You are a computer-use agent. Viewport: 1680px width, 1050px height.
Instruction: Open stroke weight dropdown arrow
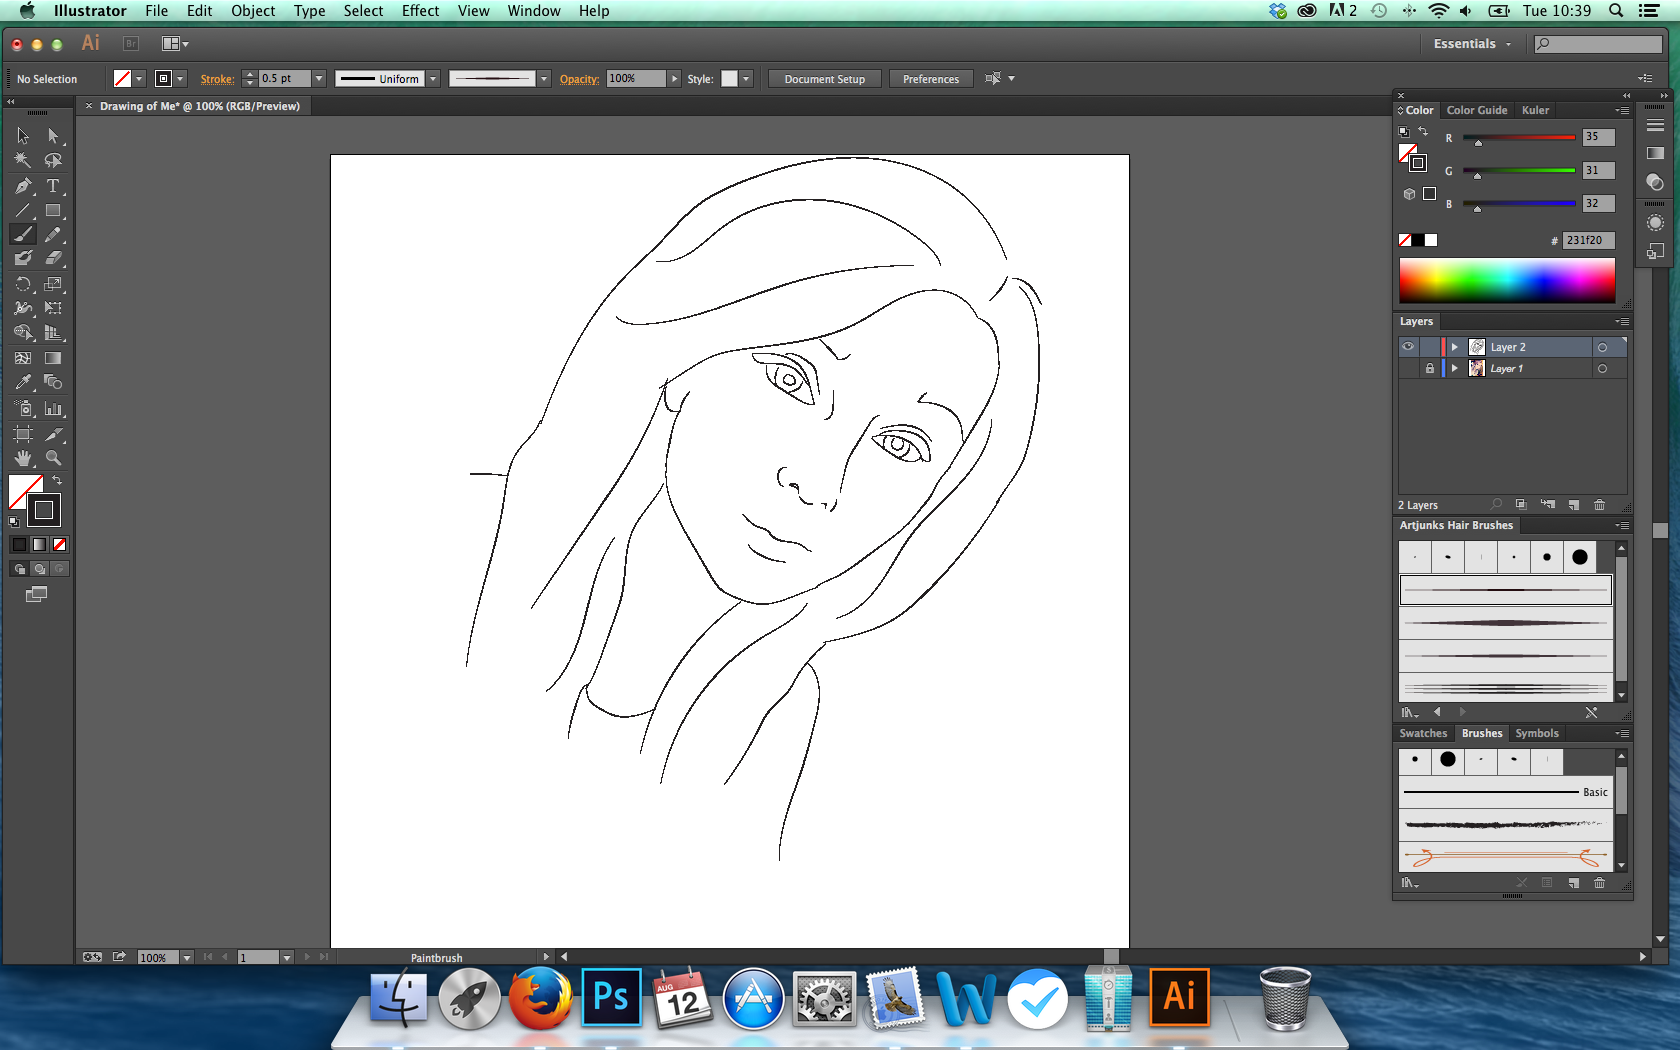(319, 79)
